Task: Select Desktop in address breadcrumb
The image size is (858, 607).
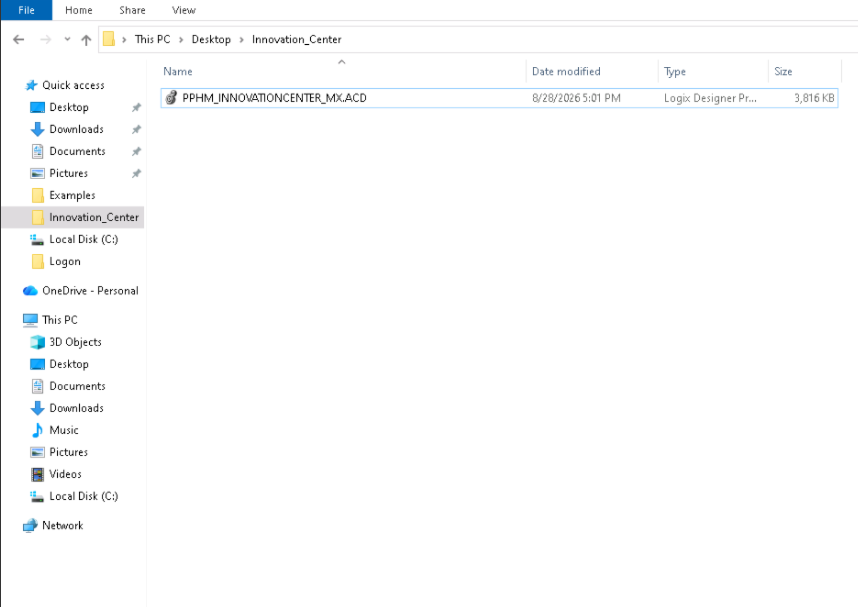Action: tap(211, 39)
